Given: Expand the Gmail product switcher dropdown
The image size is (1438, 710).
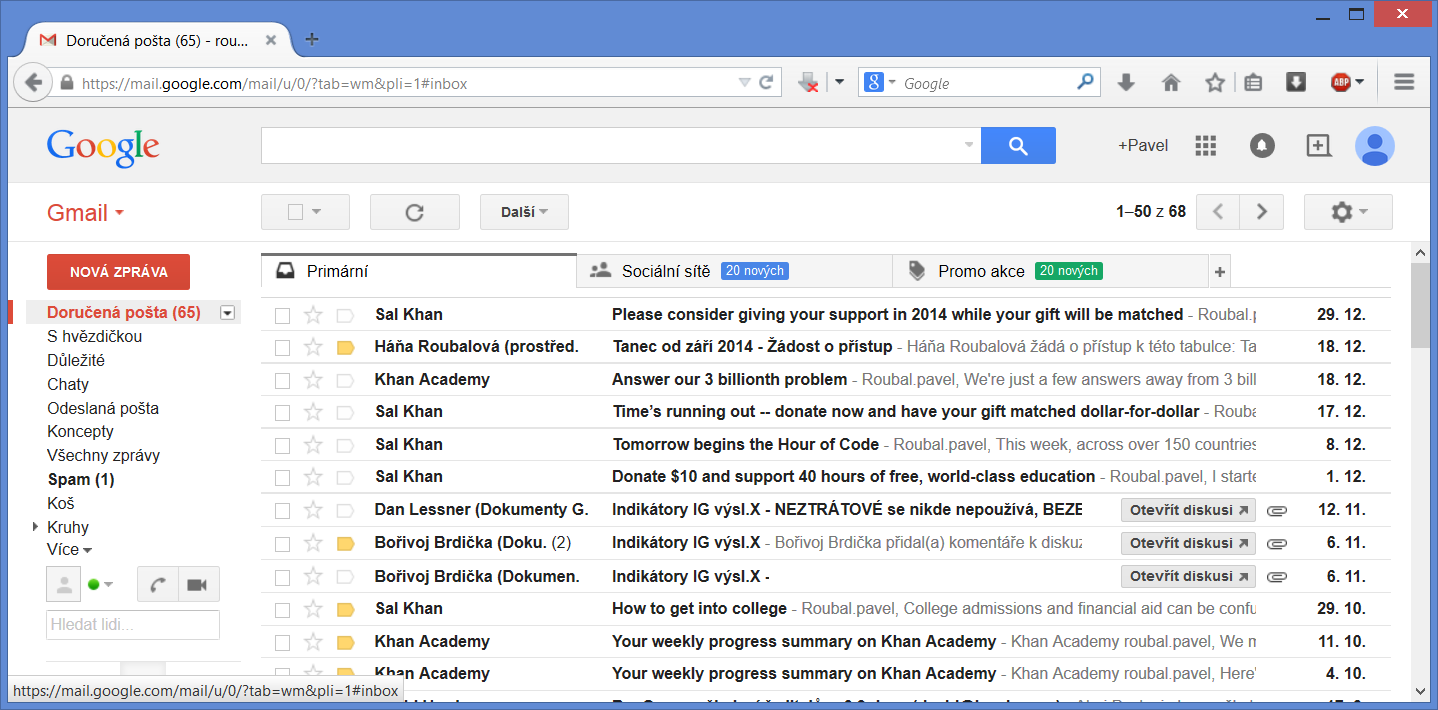Looking at the screenshot, I should coord(86,213).
